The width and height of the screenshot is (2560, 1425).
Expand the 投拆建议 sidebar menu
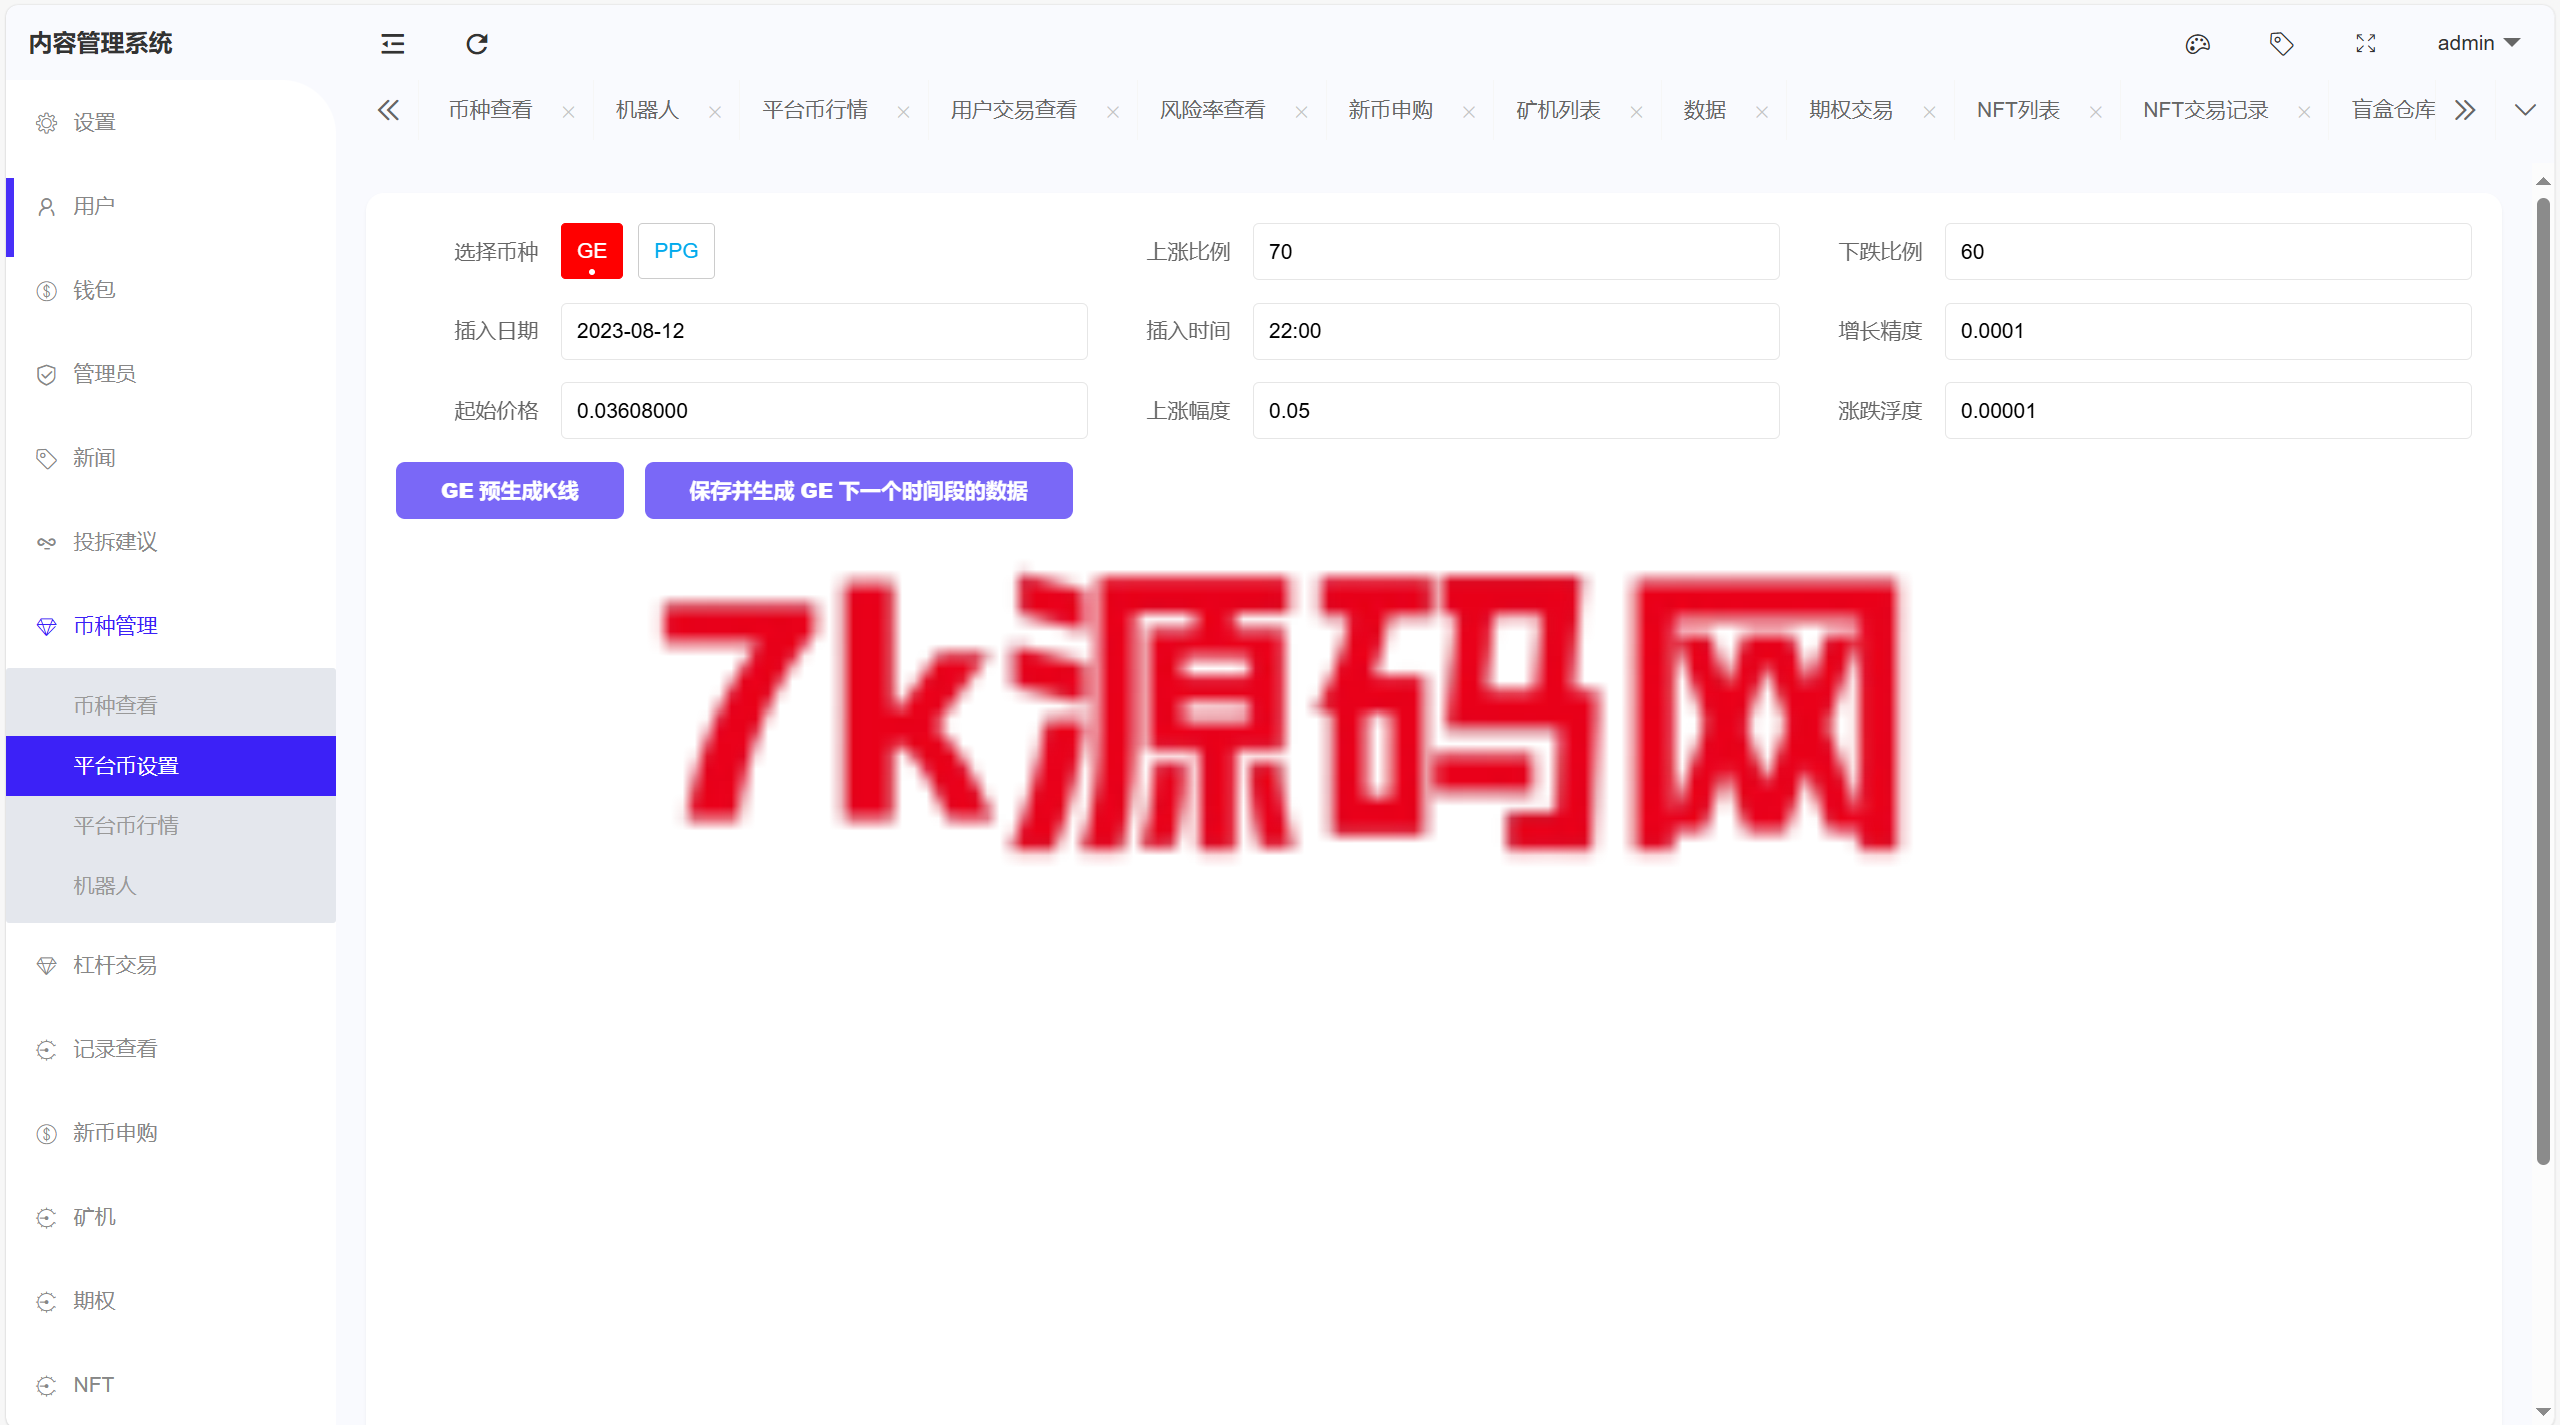[171, 542]
